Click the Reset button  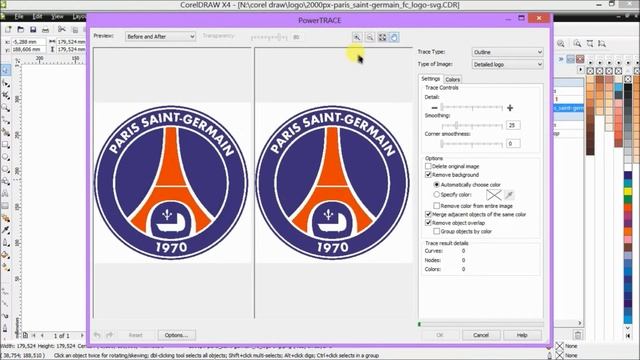136,335
